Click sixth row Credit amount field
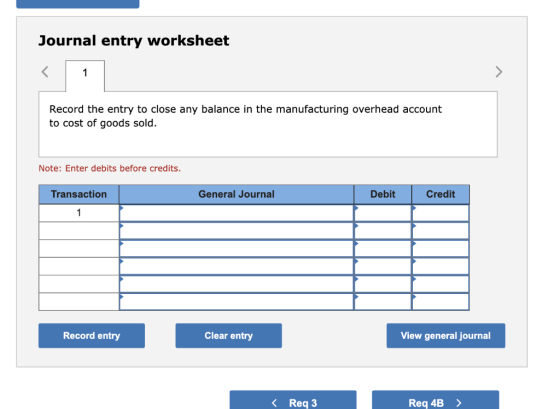 point(440,302)
